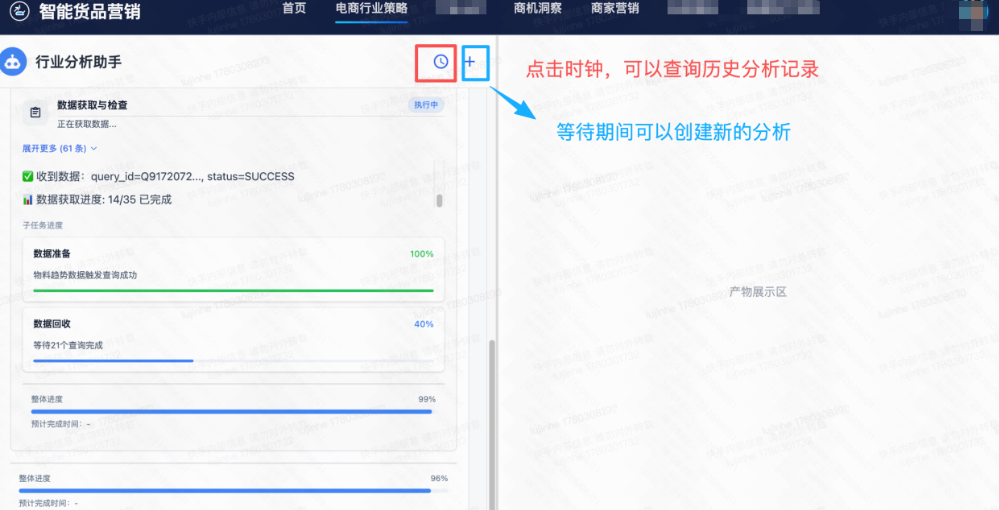Click the log list's inner scrollbar thumb
This screenshot has height=510, width=999.
click(439, 201)
